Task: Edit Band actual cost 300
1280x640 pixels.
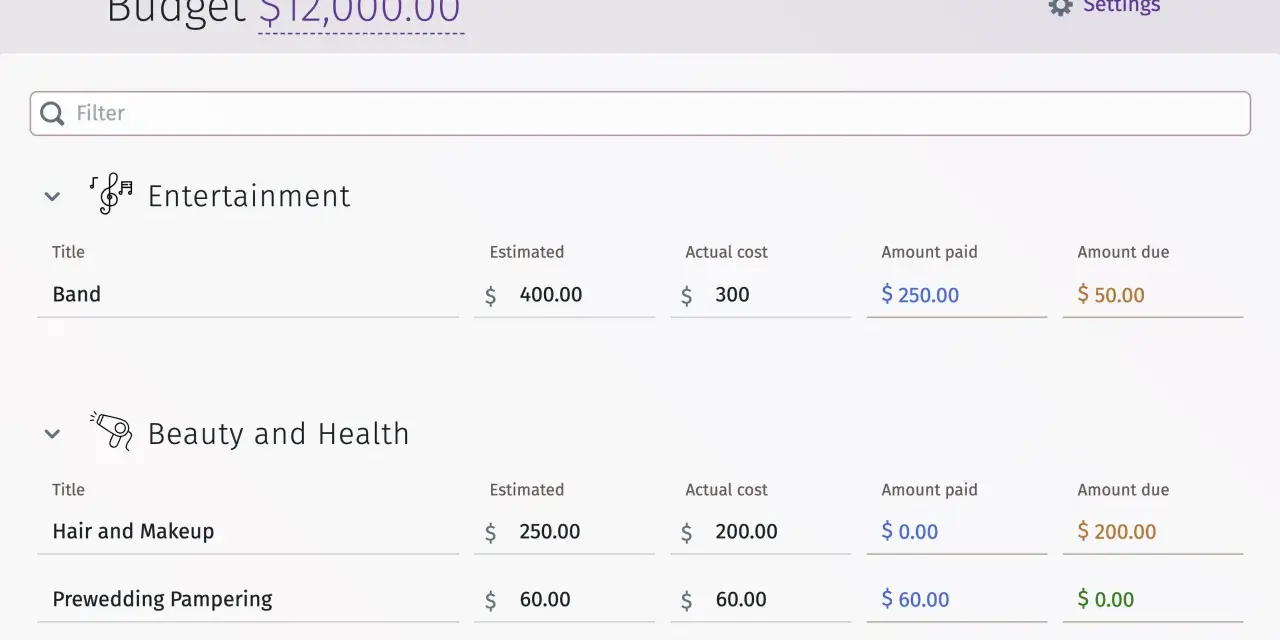Action: pos(760,295)
